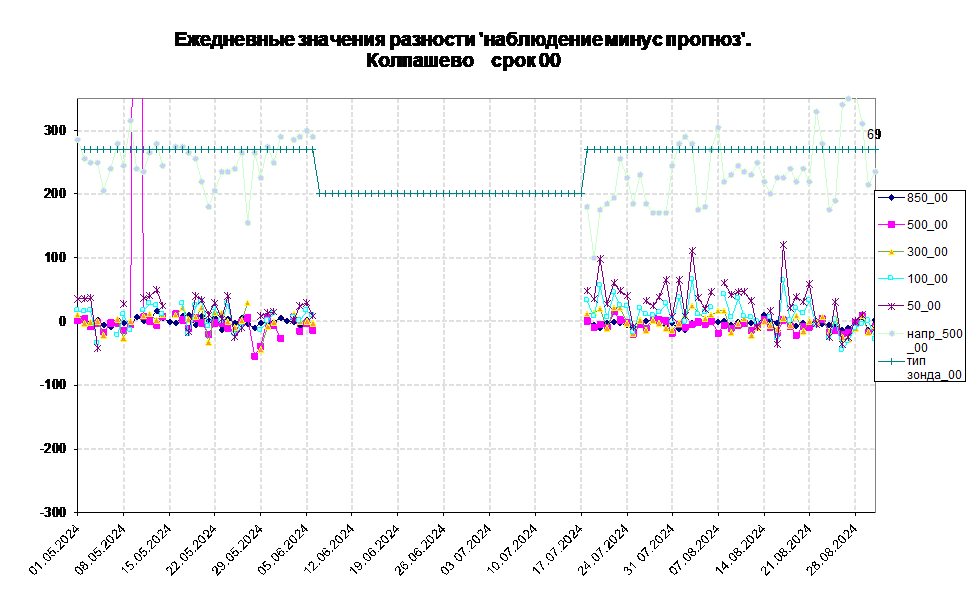
Task: Select date label 03.07.2024
Action: coord(466,550)
